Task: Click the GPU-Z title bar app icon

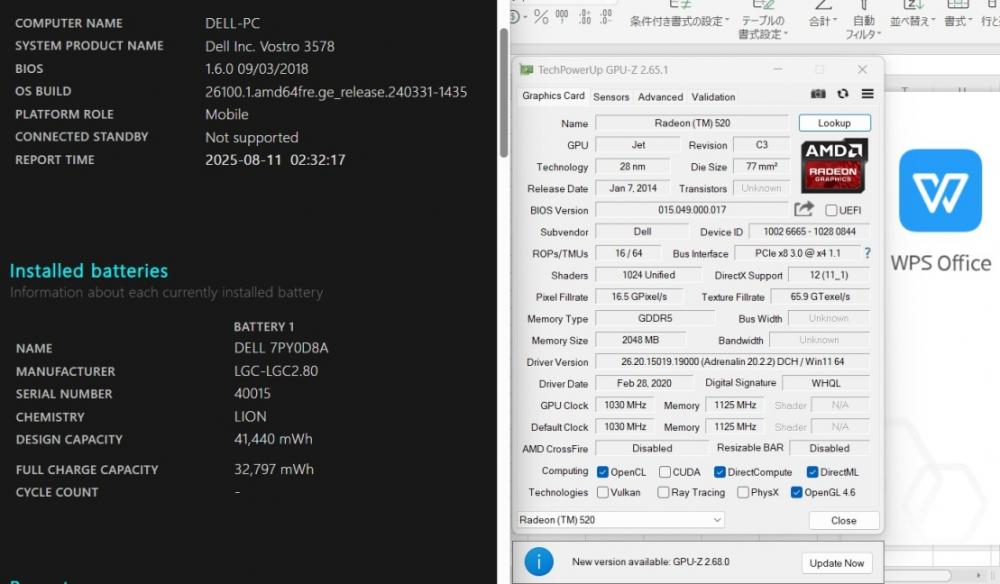Action: (526, 69)
